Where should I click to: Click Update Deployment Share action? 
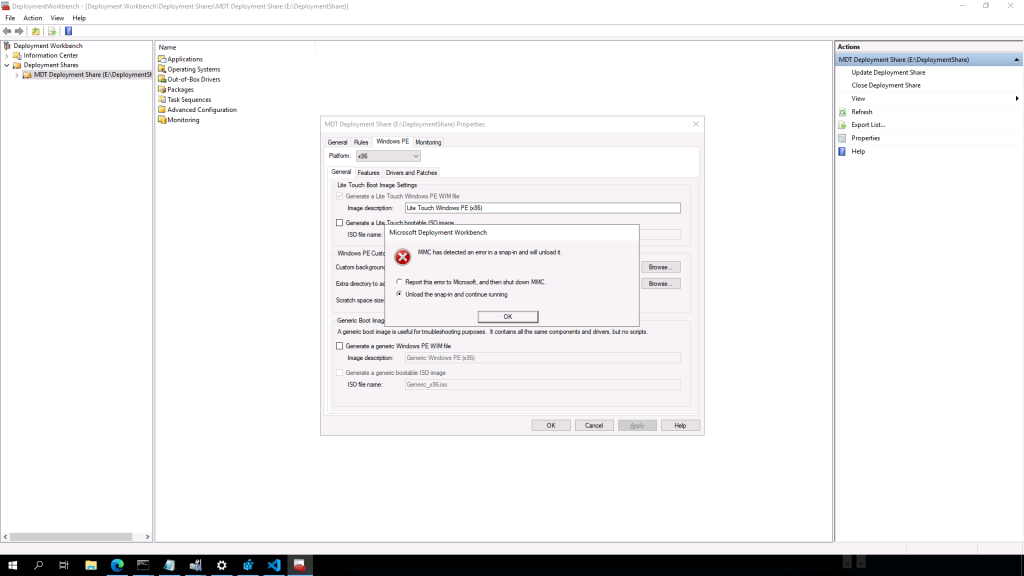(x=888, y=72)
